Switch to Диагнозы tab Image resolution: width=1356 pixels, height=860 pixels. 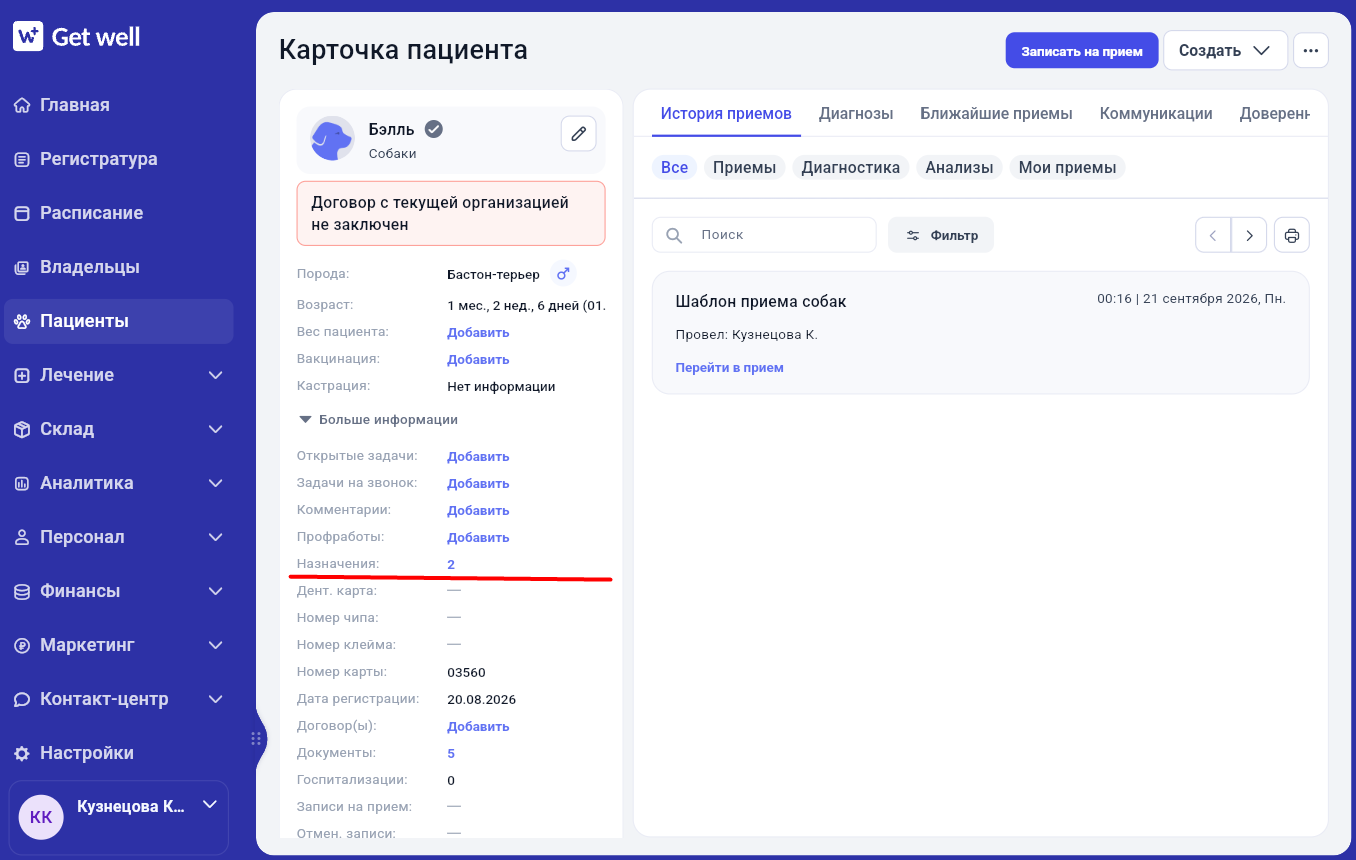[x=856, y=114]
